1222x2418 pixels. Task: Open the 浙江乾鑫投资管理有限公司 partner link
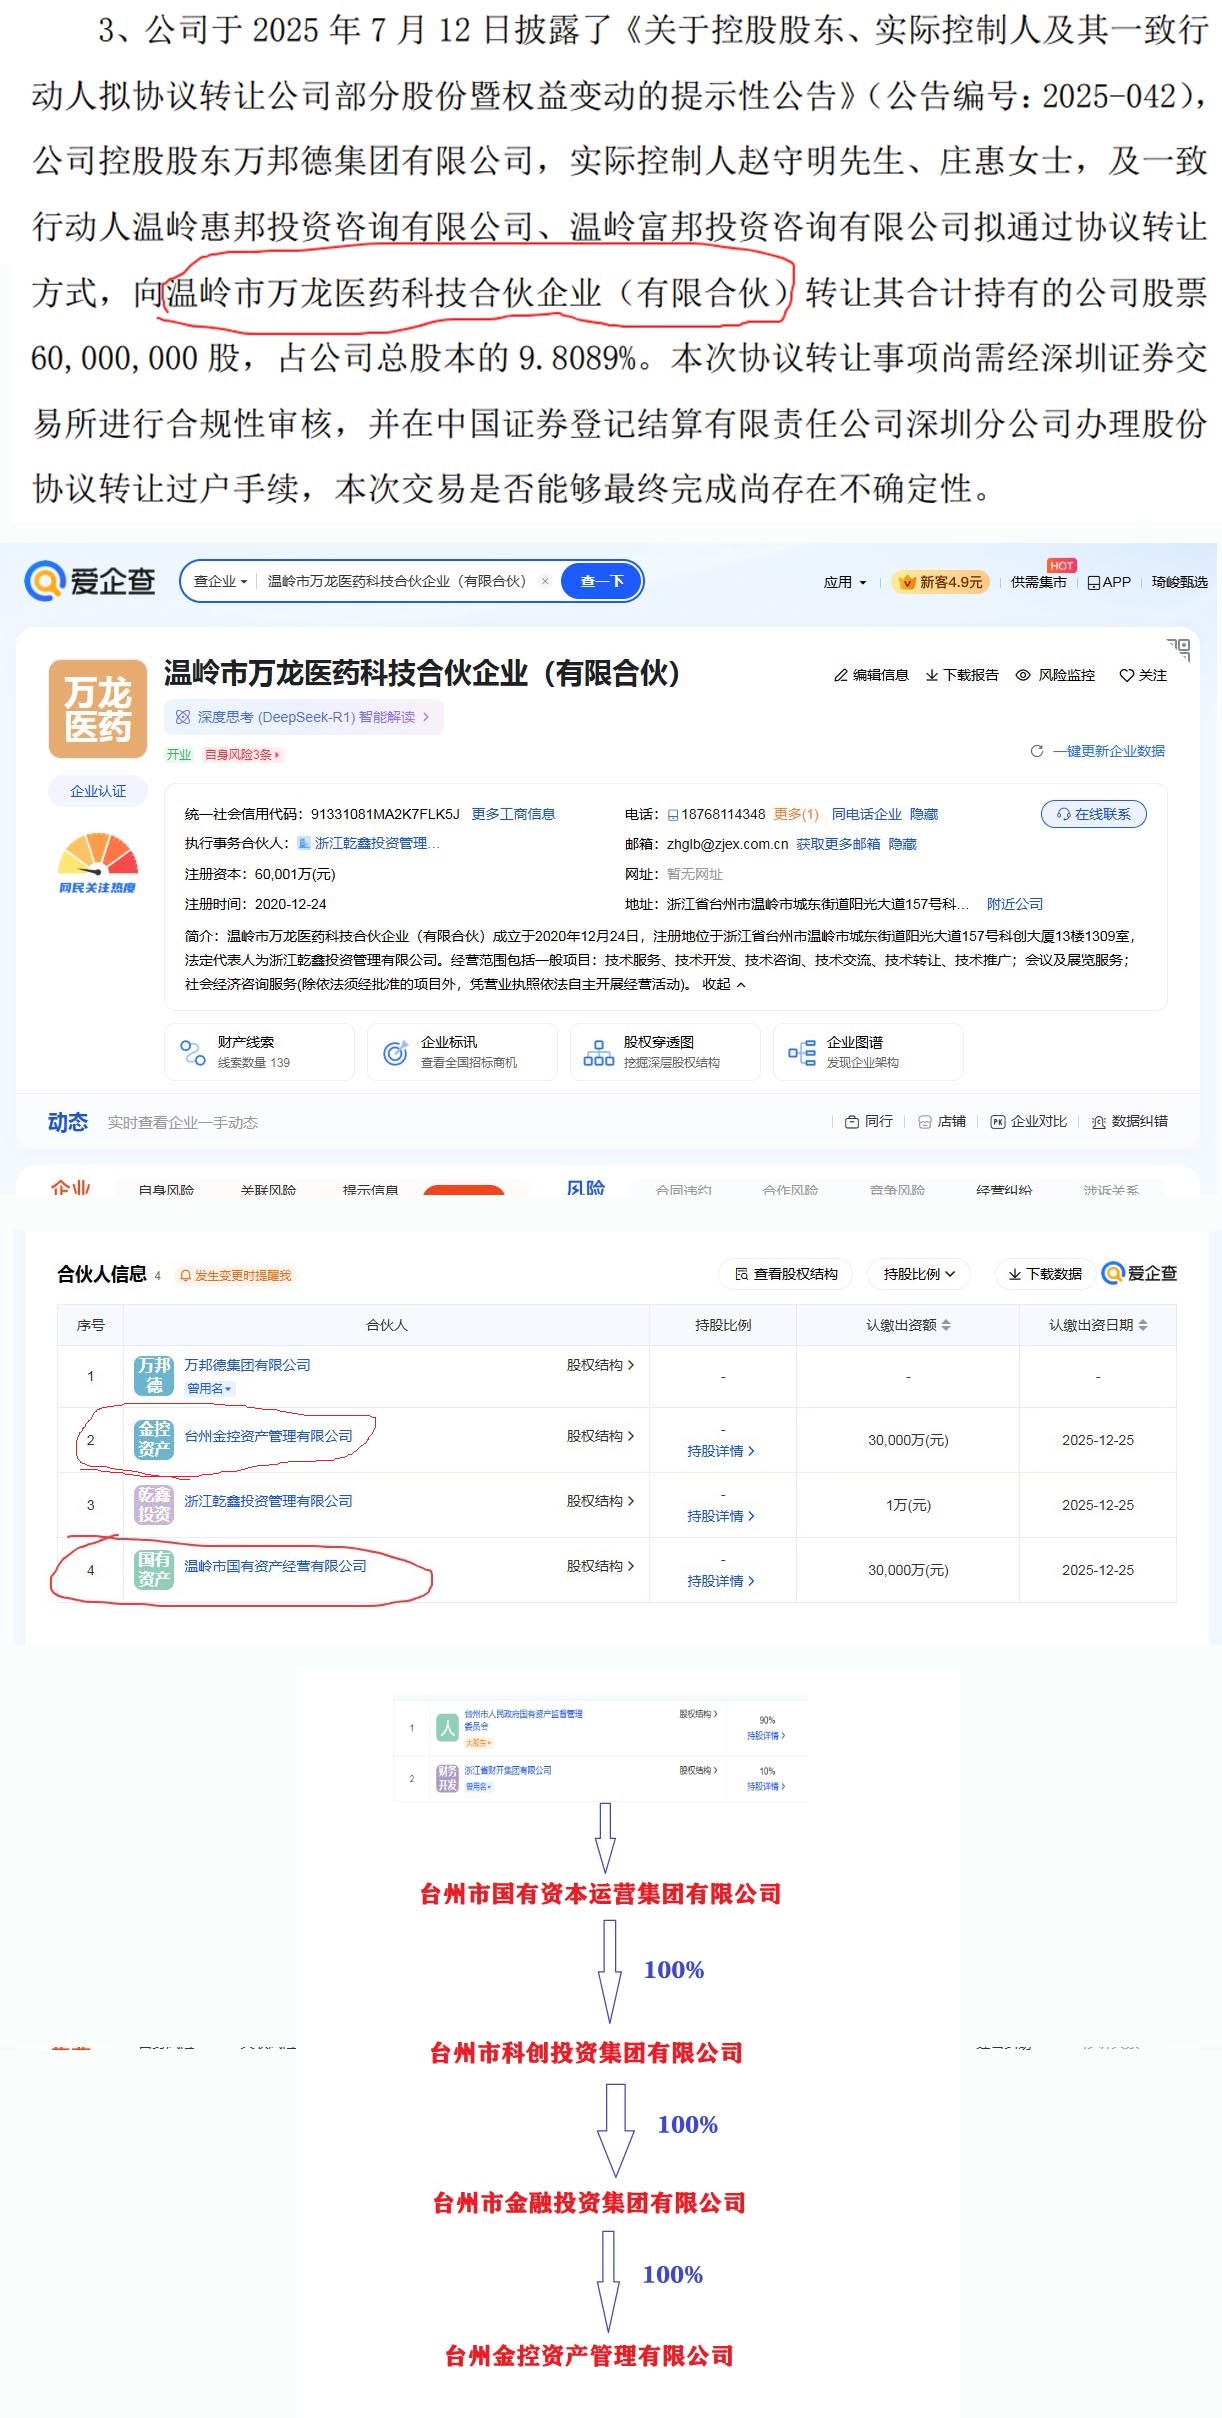[x=269, y=1501]
